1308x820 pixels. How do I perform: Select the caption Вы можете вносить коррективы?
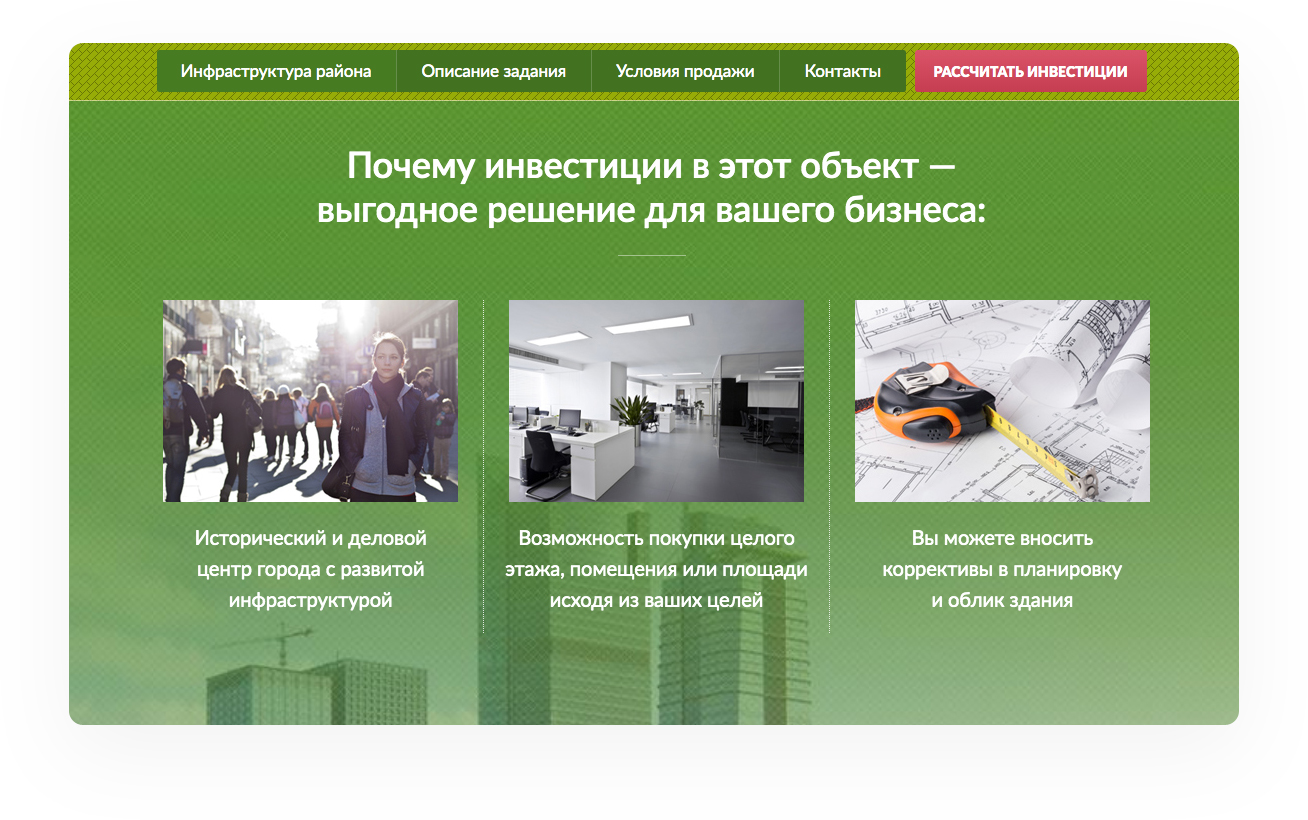coord(1002,569)
